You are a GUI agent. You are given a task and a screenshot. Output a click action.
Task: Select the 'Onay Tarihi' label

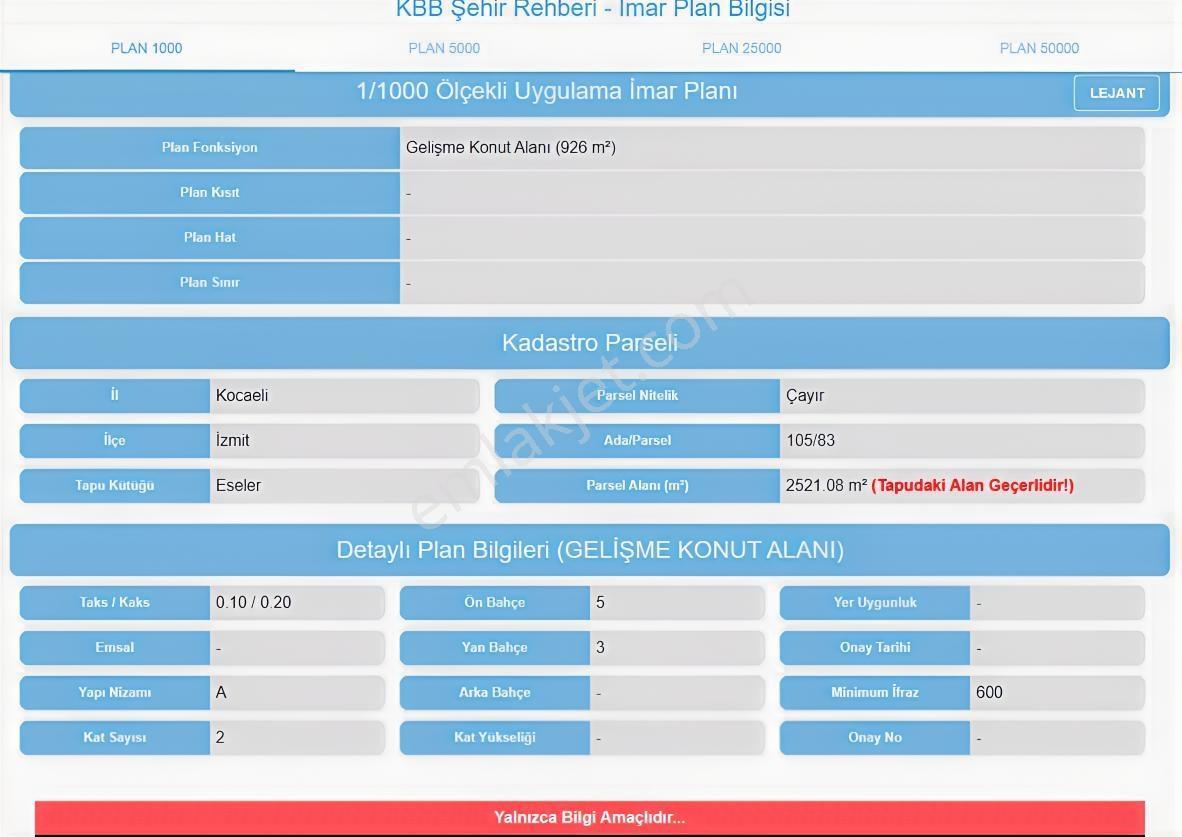tap(874, 648)
